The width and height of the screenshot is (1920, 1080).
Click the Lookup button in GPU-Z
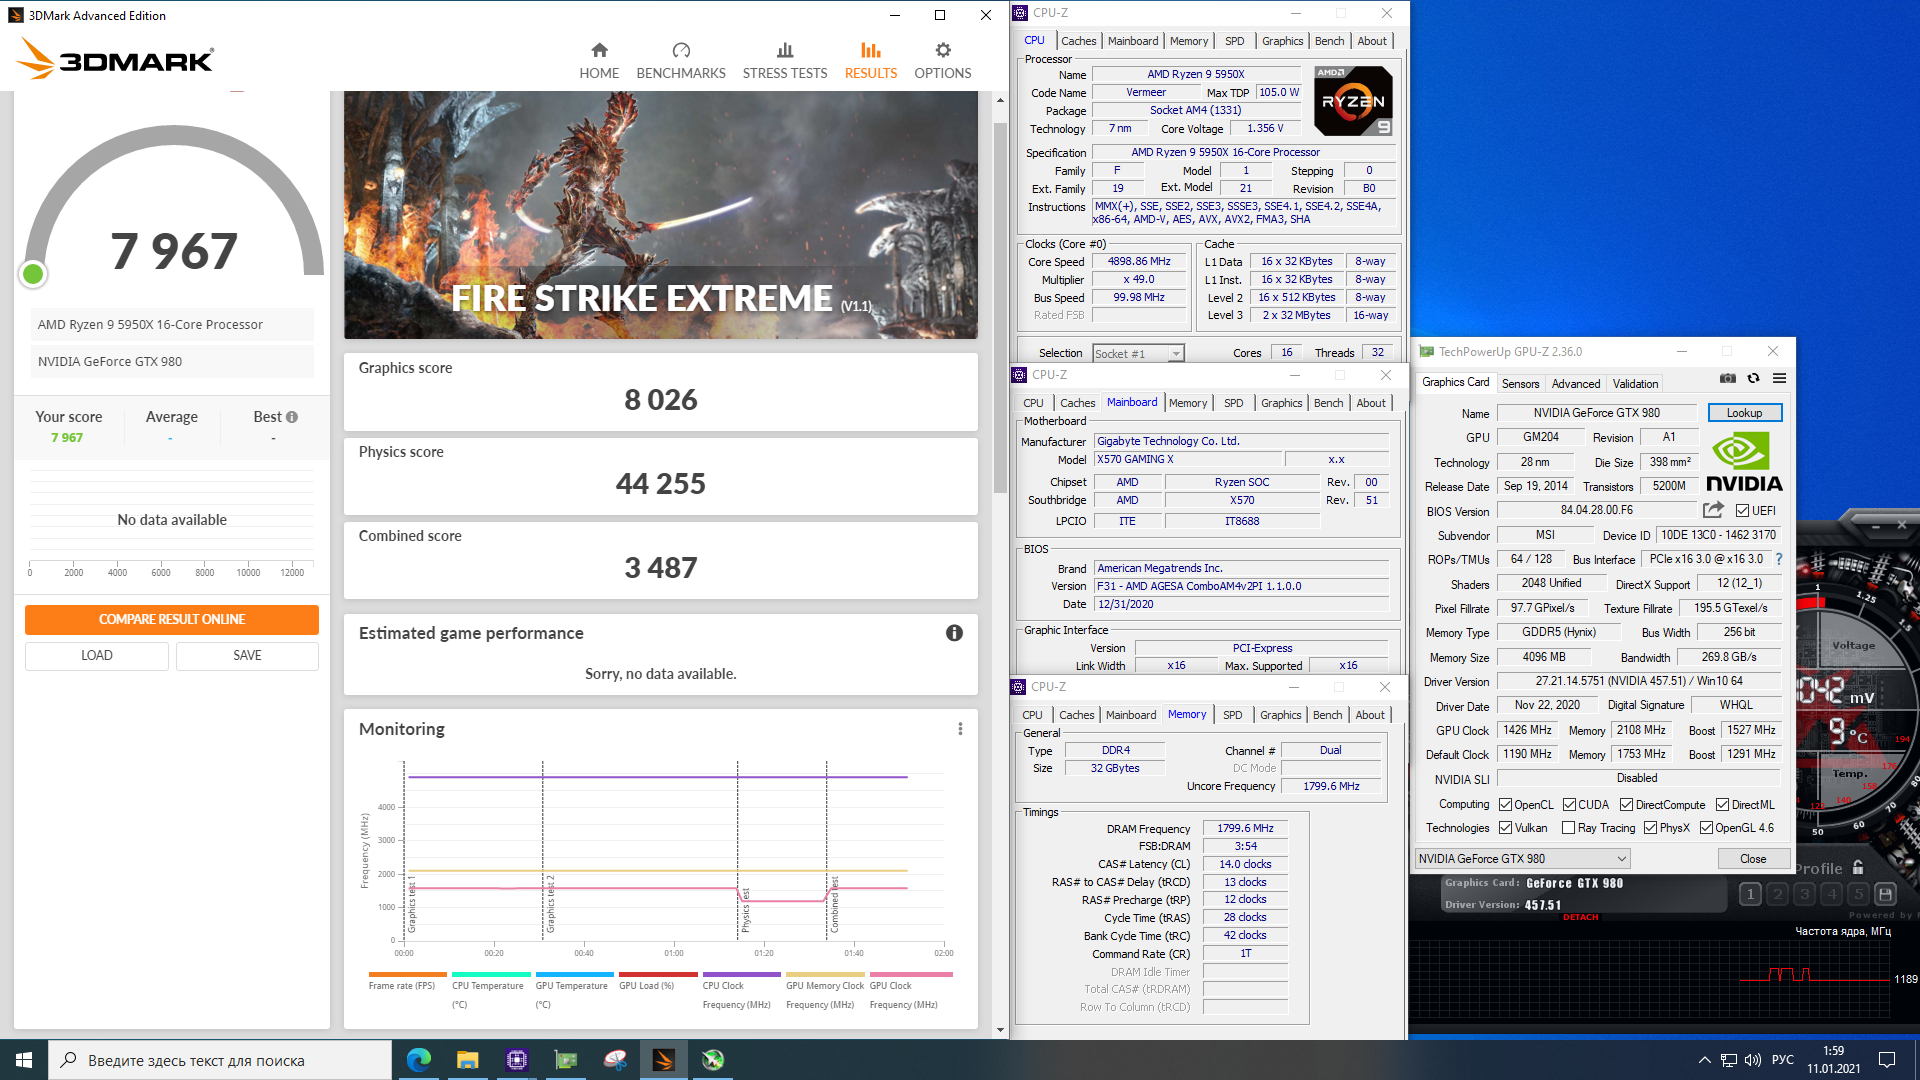pos(1744,413)
